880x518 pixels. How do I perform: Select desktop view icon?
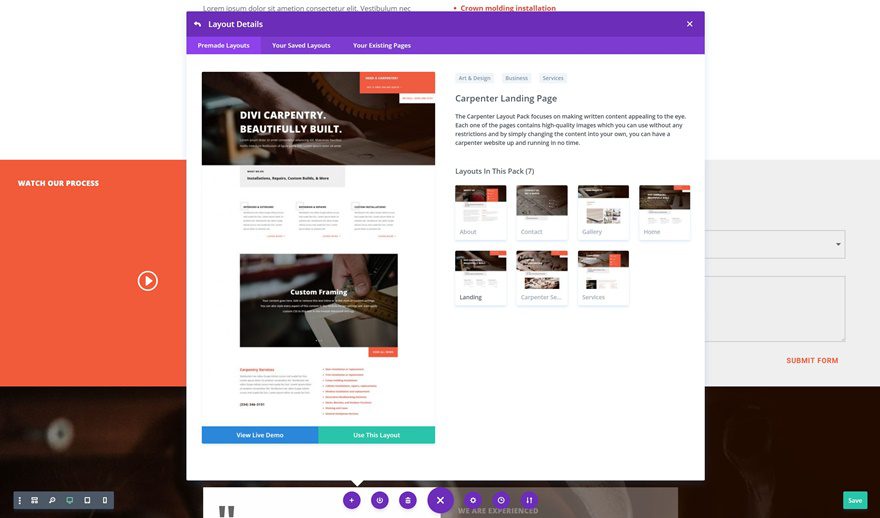point(70,500)
